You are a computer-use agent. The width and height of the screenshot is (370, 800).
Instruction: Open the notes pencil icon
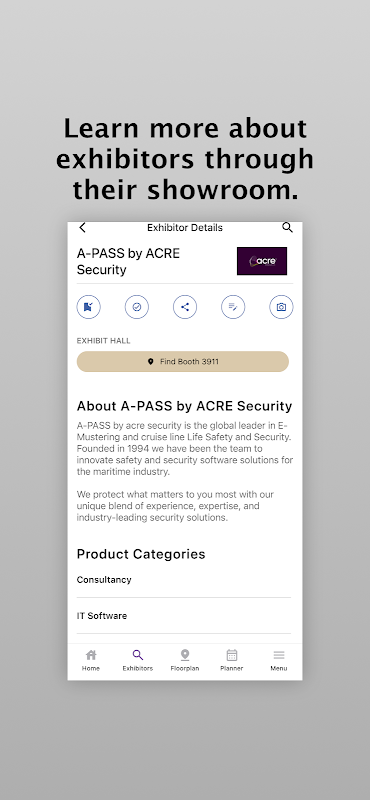(x=233, y=307)
